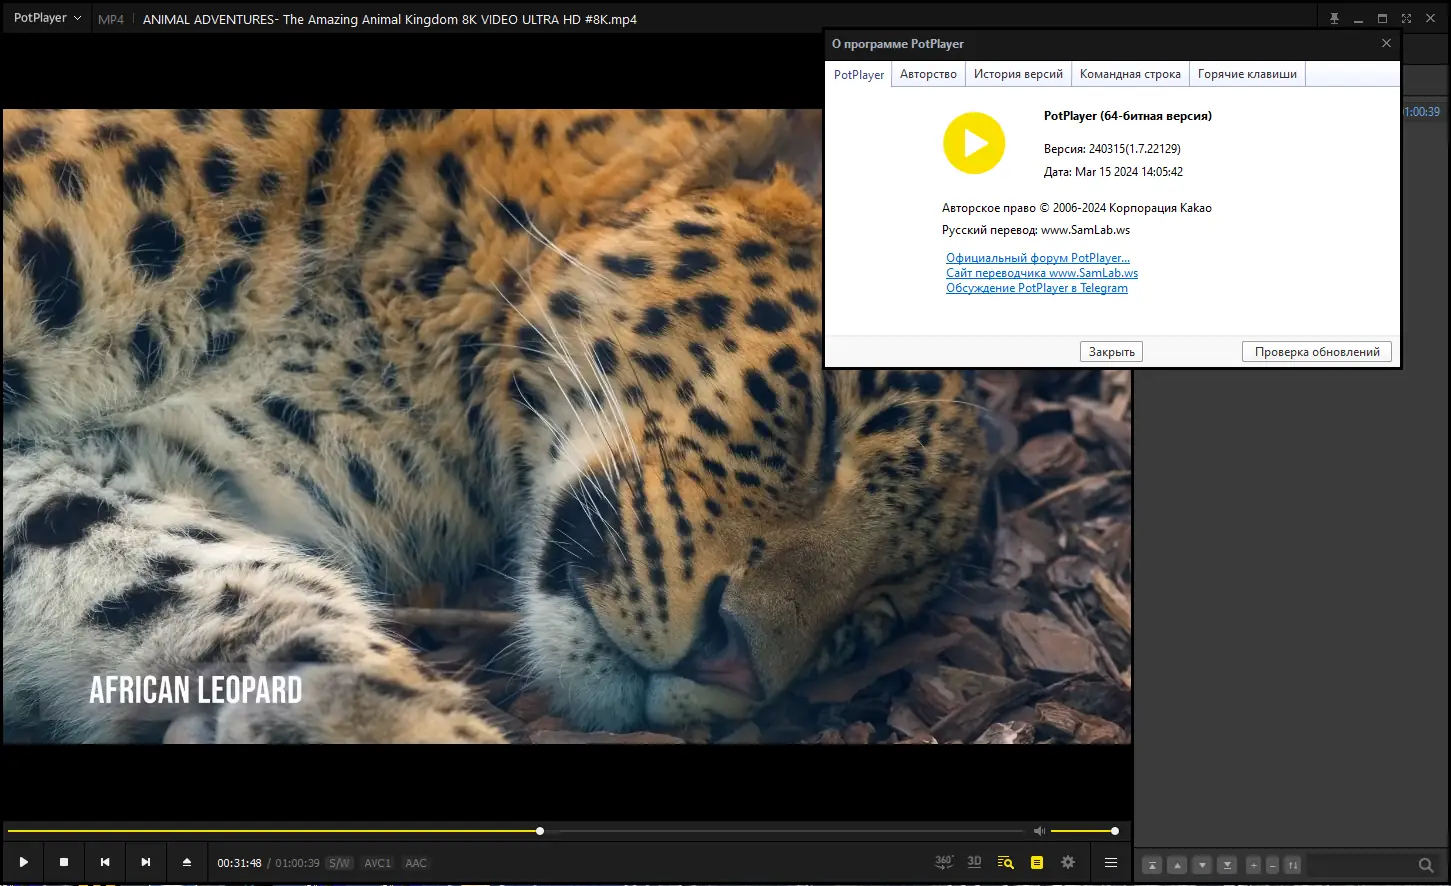Adjust the volume slider
1451x886 pixels.
(x=1083, y=831)
